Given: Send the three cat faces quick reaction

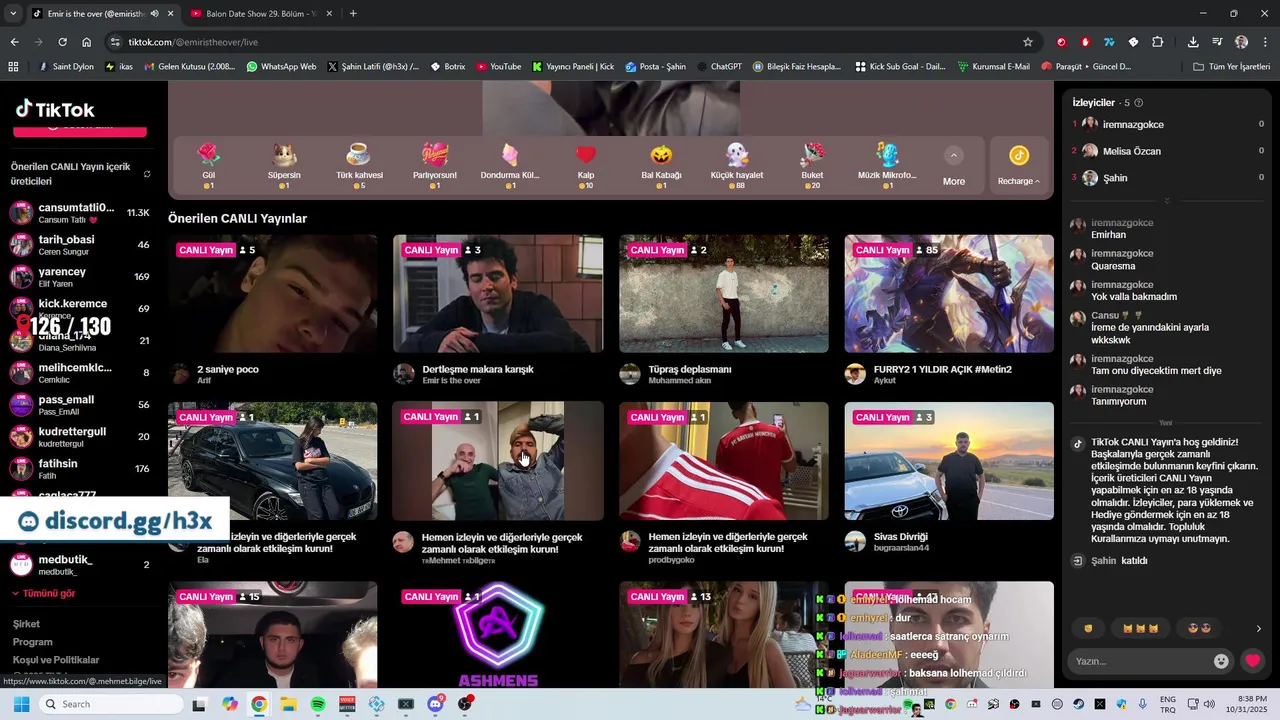Looking at the screenshot, I should 1141,628.
